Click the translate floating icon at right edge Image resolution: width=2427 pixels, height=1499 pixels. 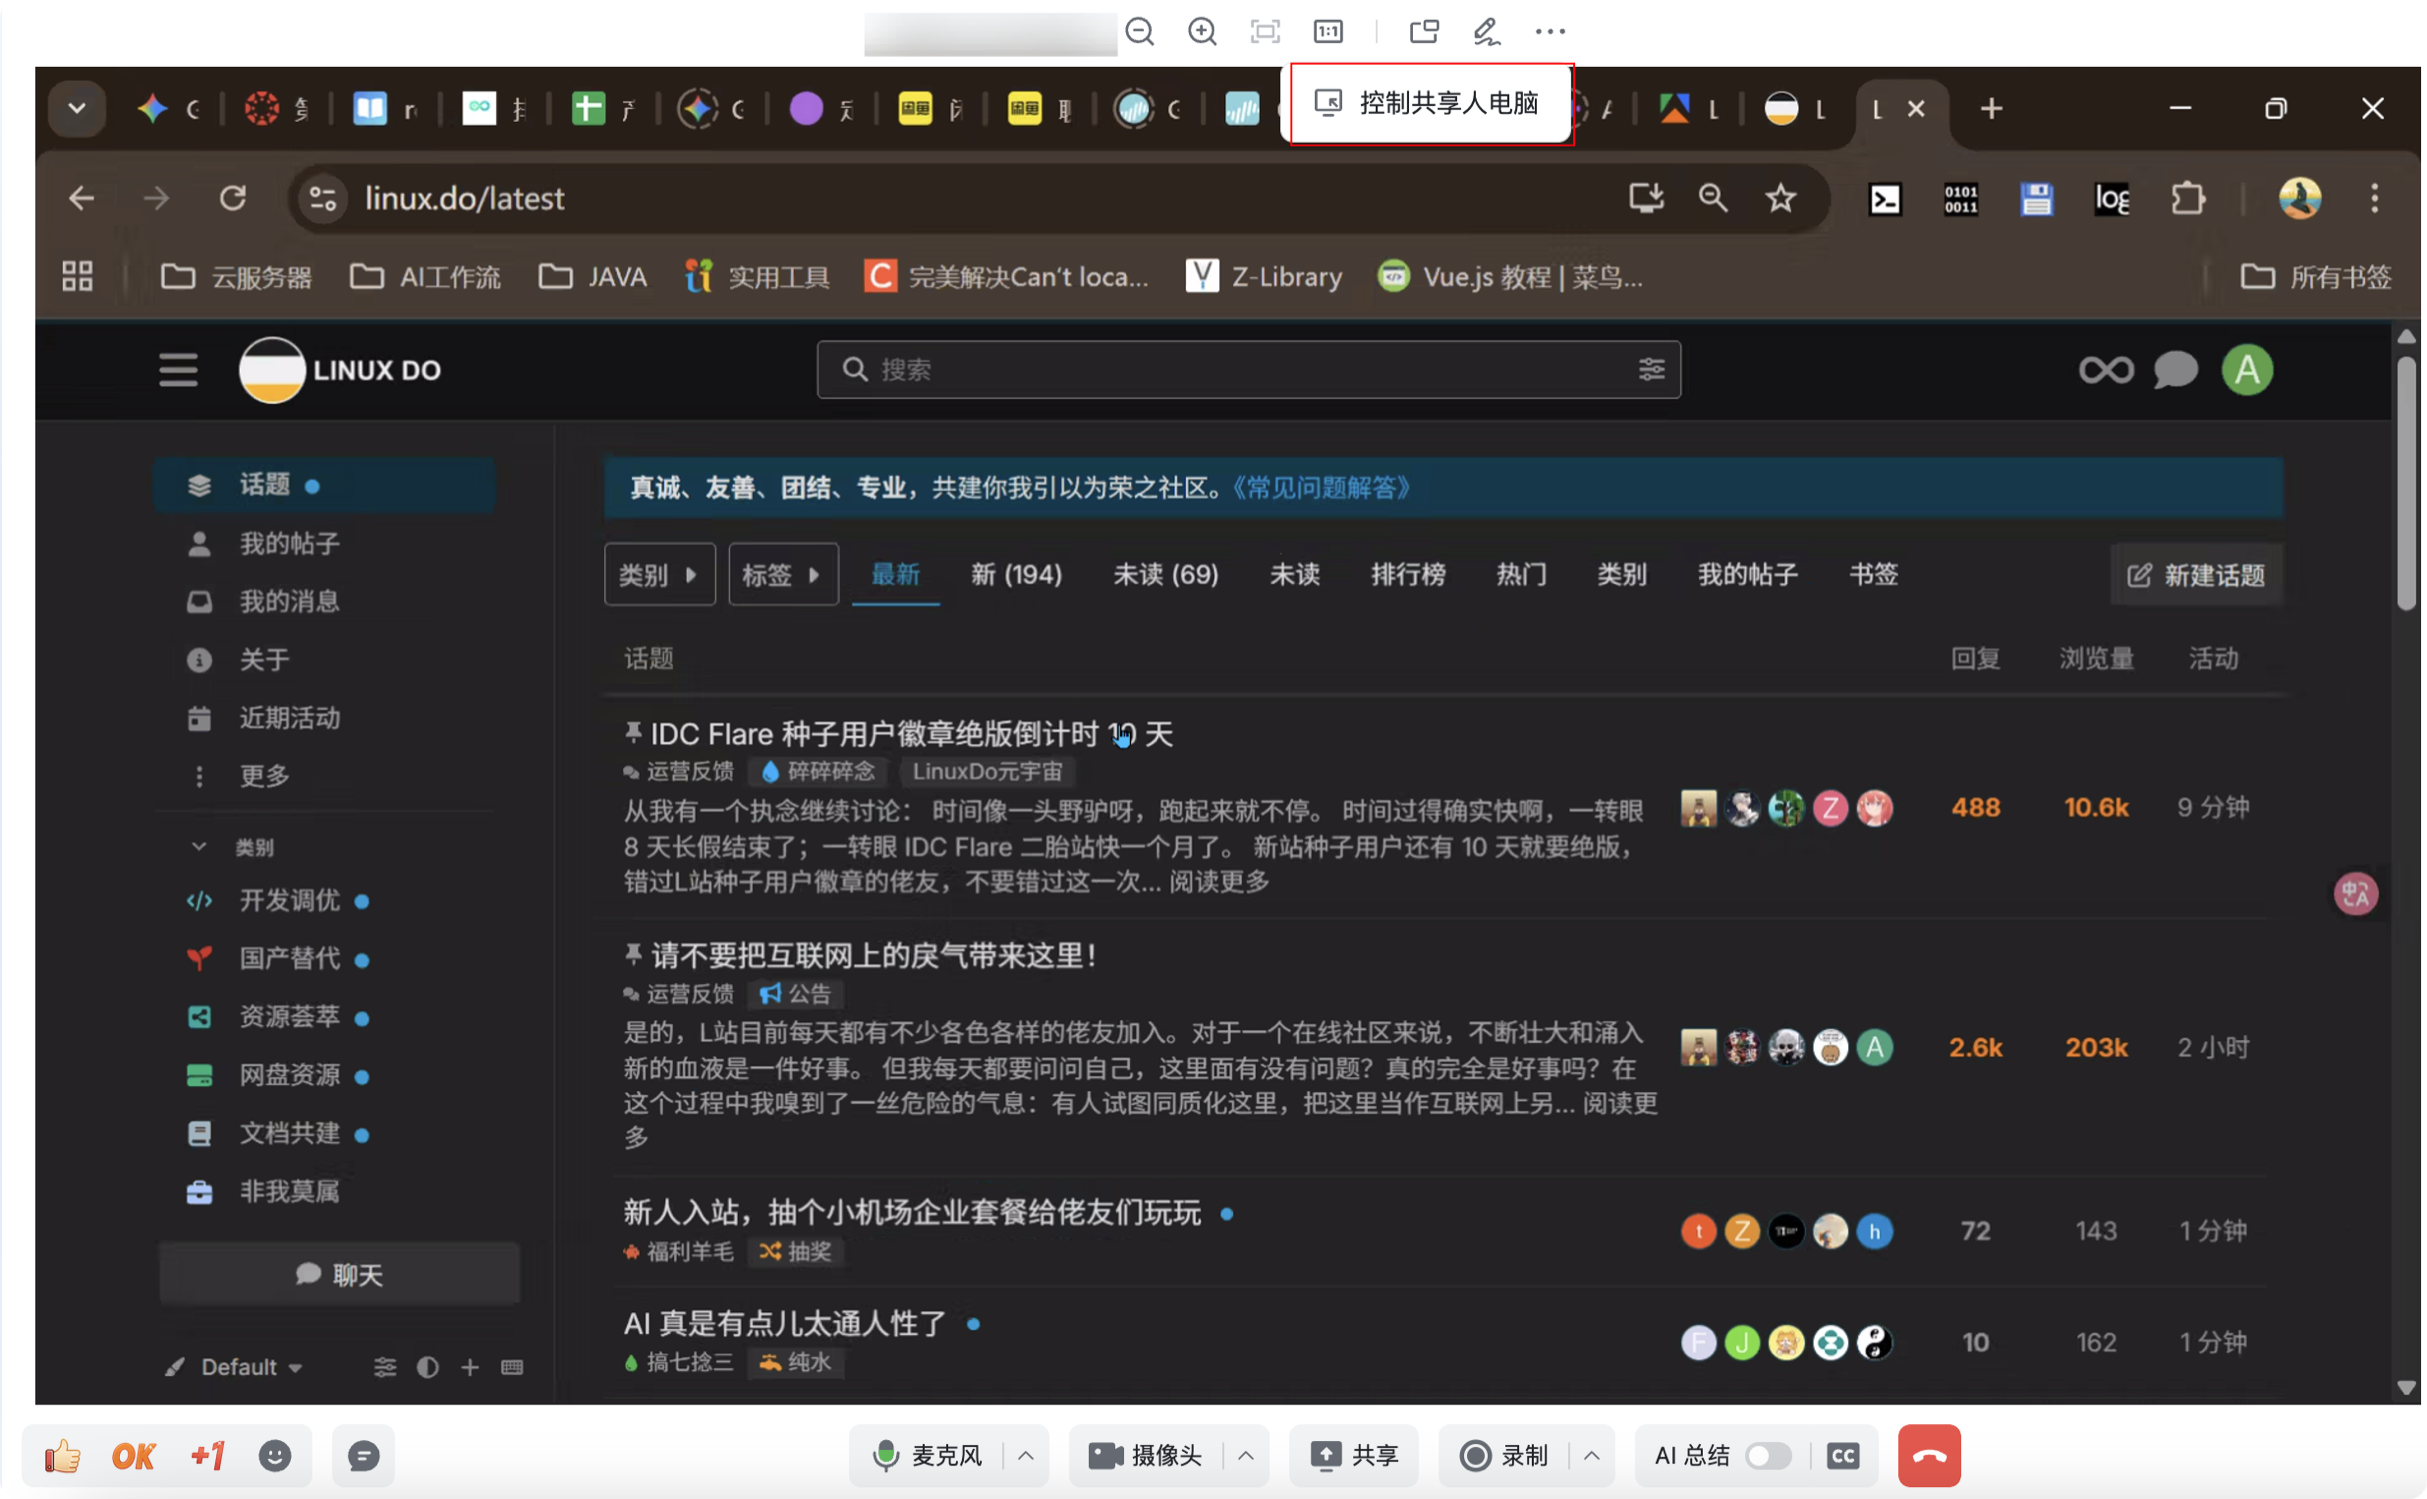coord(2355,893)
